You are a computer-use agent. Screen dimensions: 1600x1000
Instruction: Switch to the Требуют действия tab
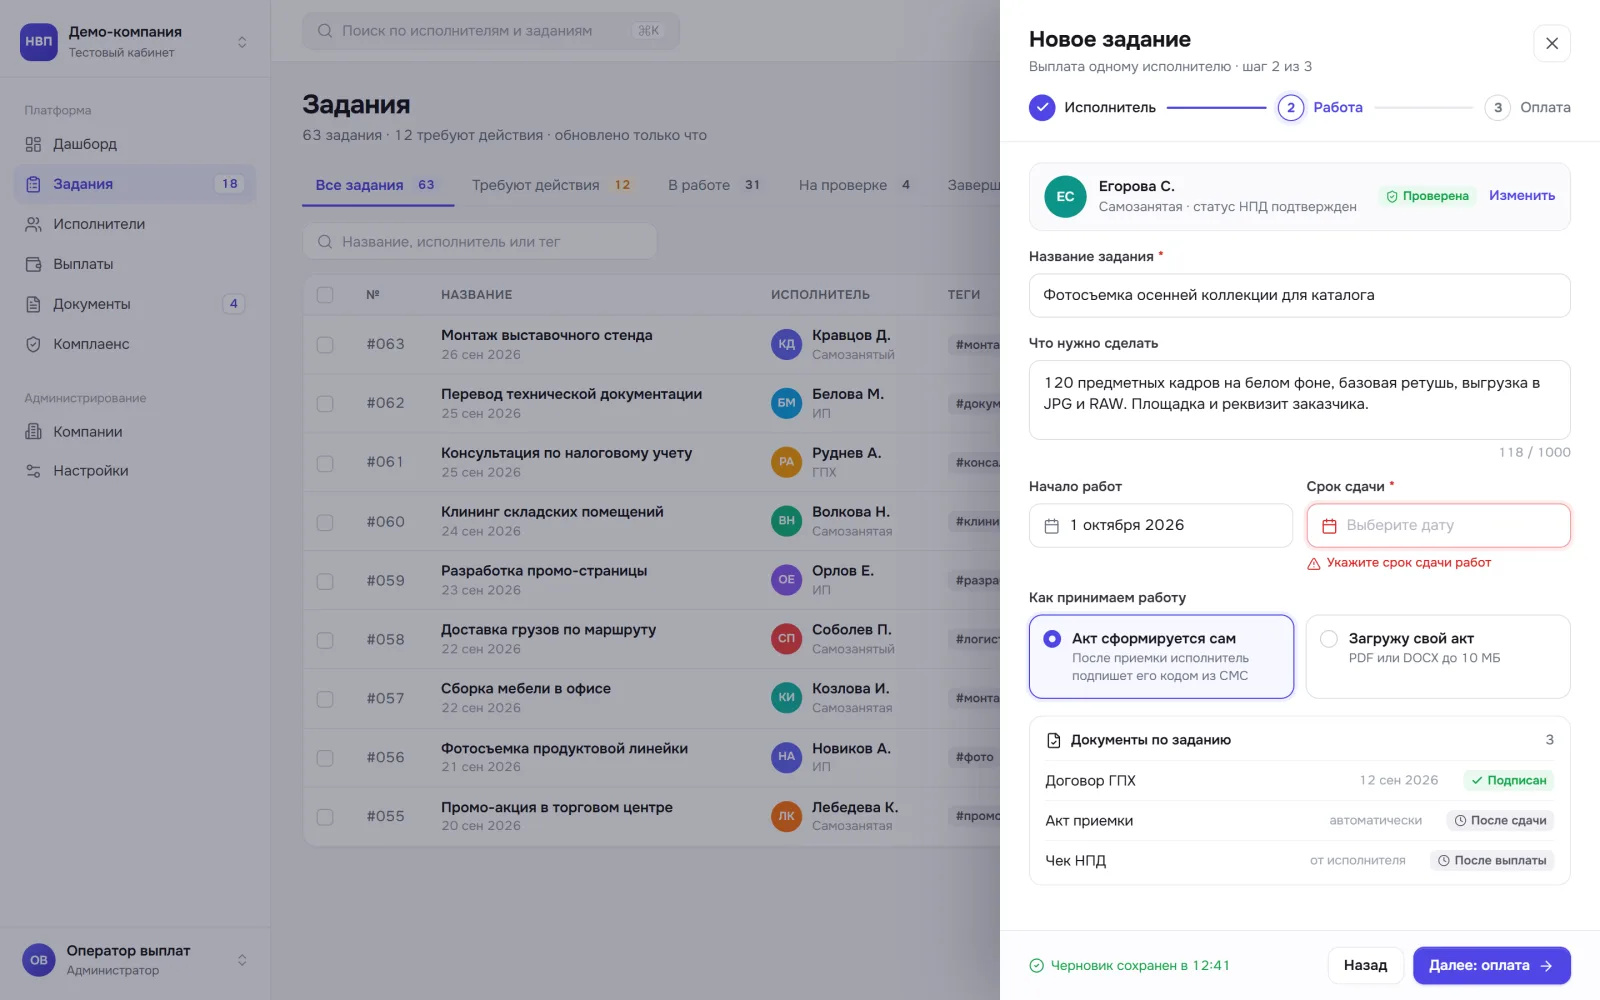pos(552,185)
